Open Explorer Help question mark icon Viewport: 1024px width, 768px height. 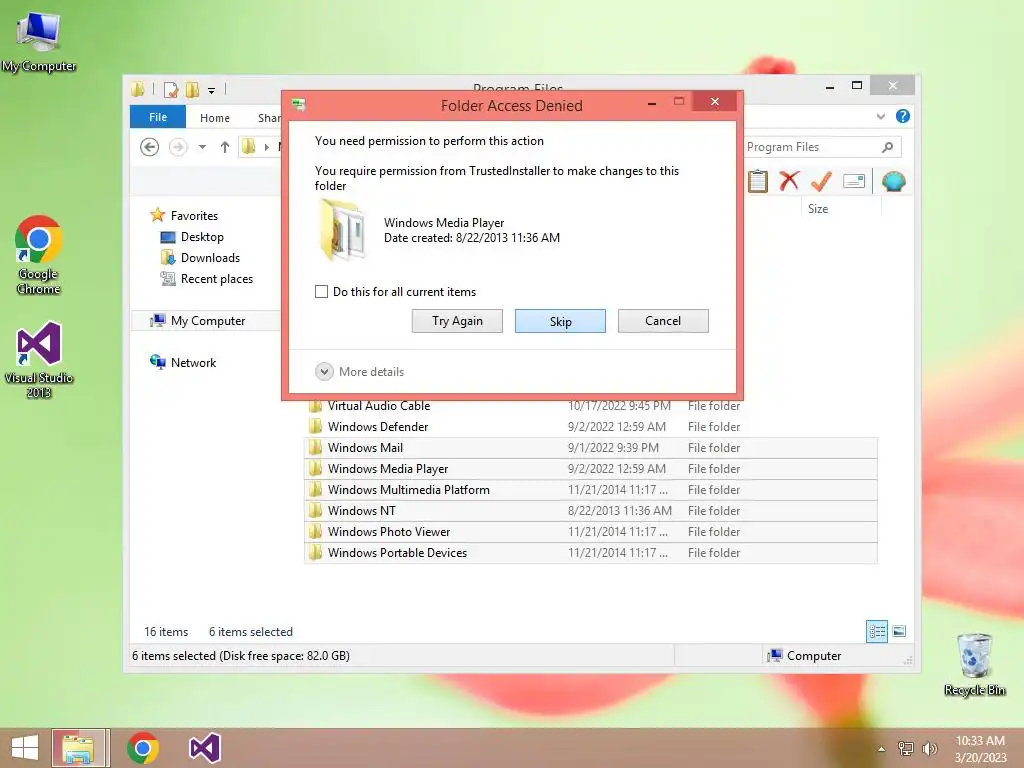coord(903,116)
